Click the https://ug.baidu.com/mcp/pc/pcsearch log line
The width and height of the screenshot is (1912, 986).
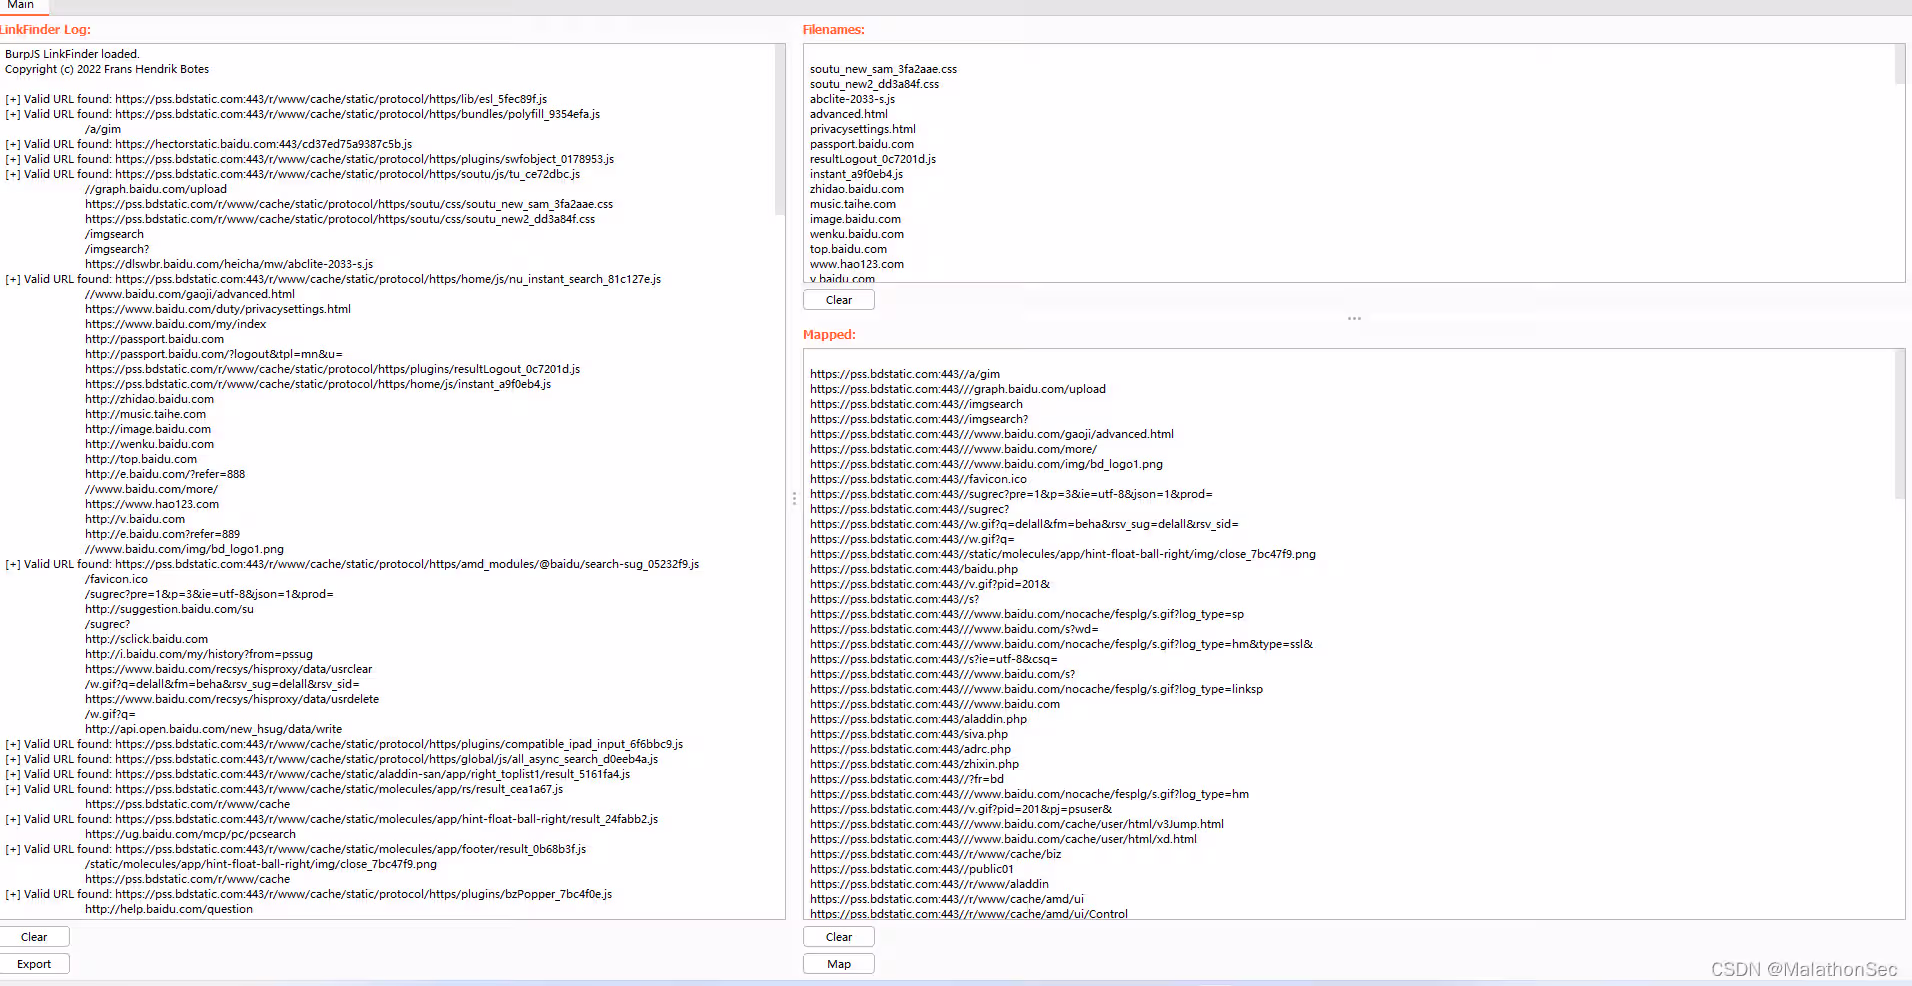click(x=190, y=834)
